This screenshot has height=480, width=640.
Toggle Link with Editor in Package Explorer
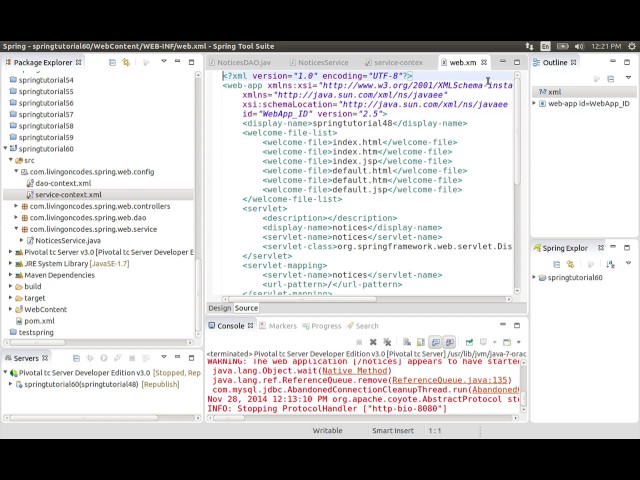pyautogui.click(x=126, y=62)
